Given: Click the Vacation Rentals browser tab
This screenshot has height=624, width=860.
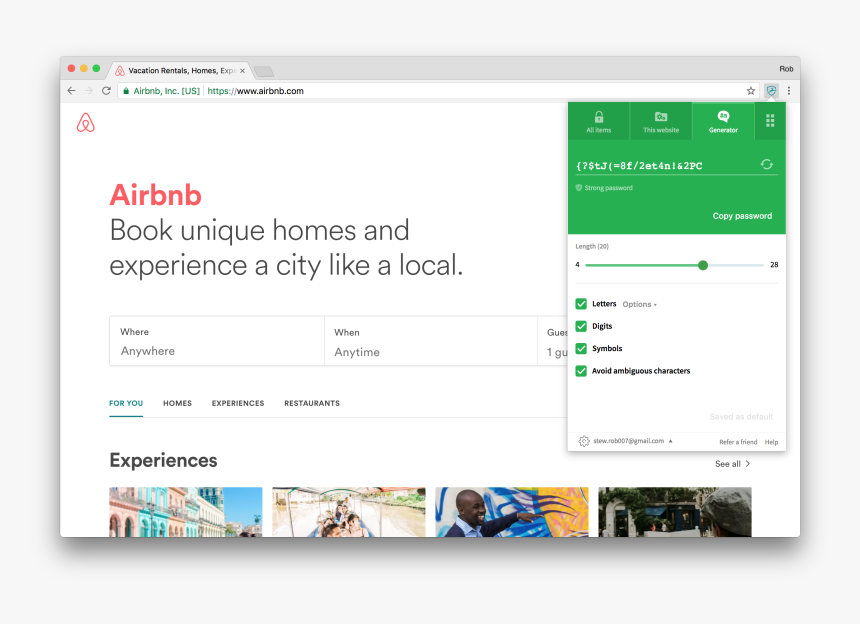Looking at the screenshot, I should pyautogui.click(x=180, y=71).
